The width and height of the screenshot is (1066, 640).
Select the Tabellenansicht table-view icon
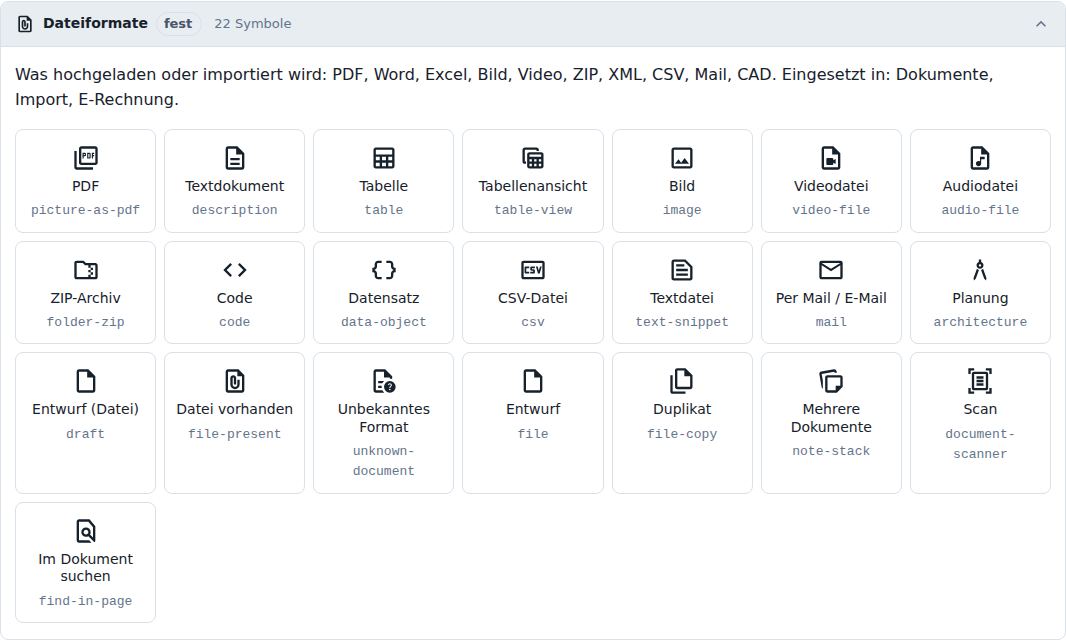[533, 158]
